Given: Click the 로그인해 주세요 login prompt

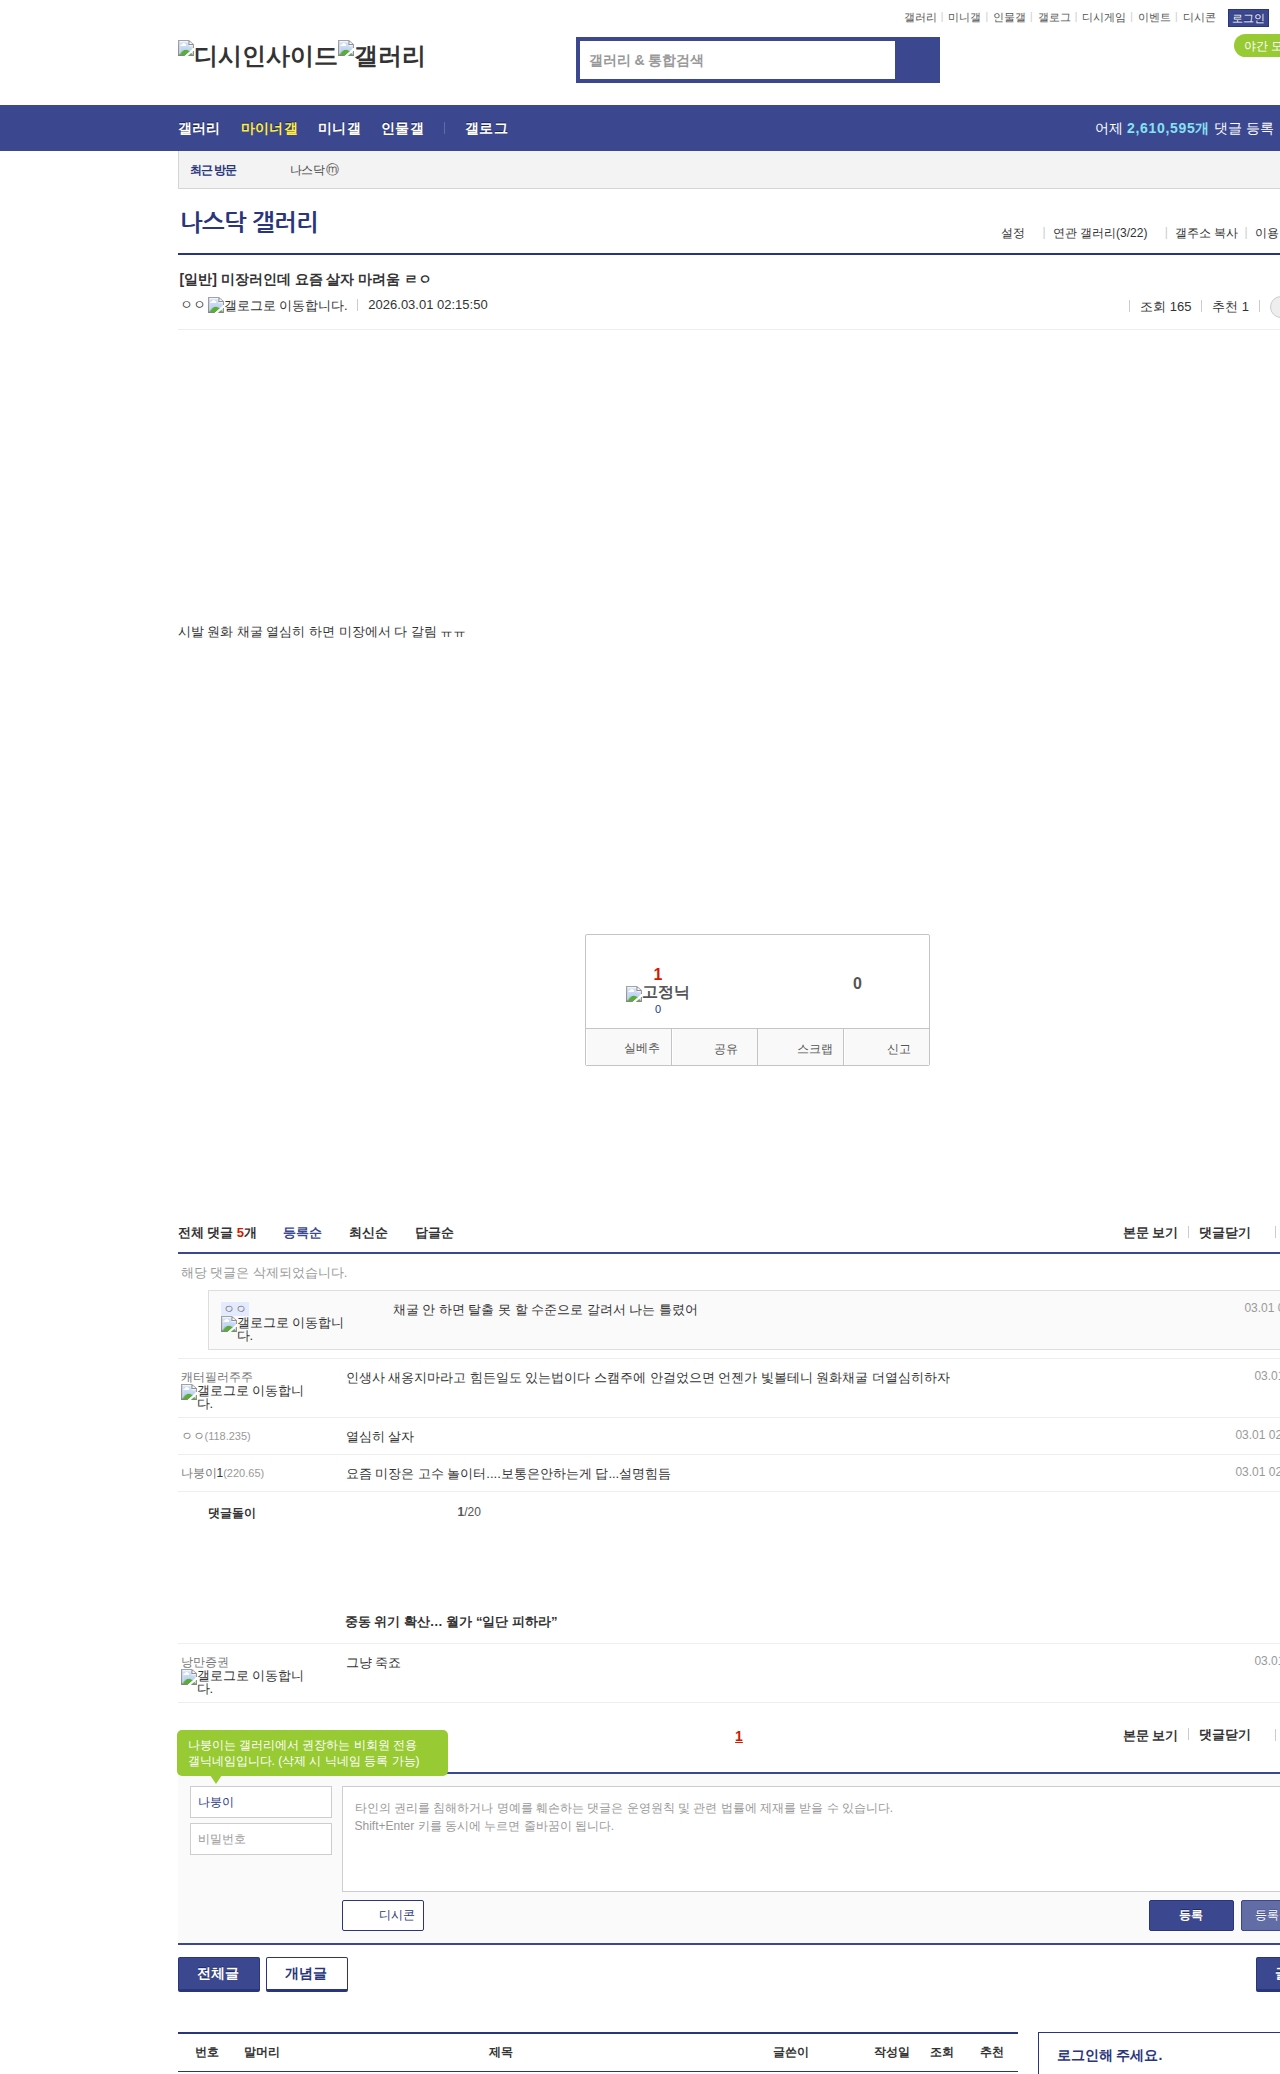Looking at the screenshot, I should pos(1110,2055).
